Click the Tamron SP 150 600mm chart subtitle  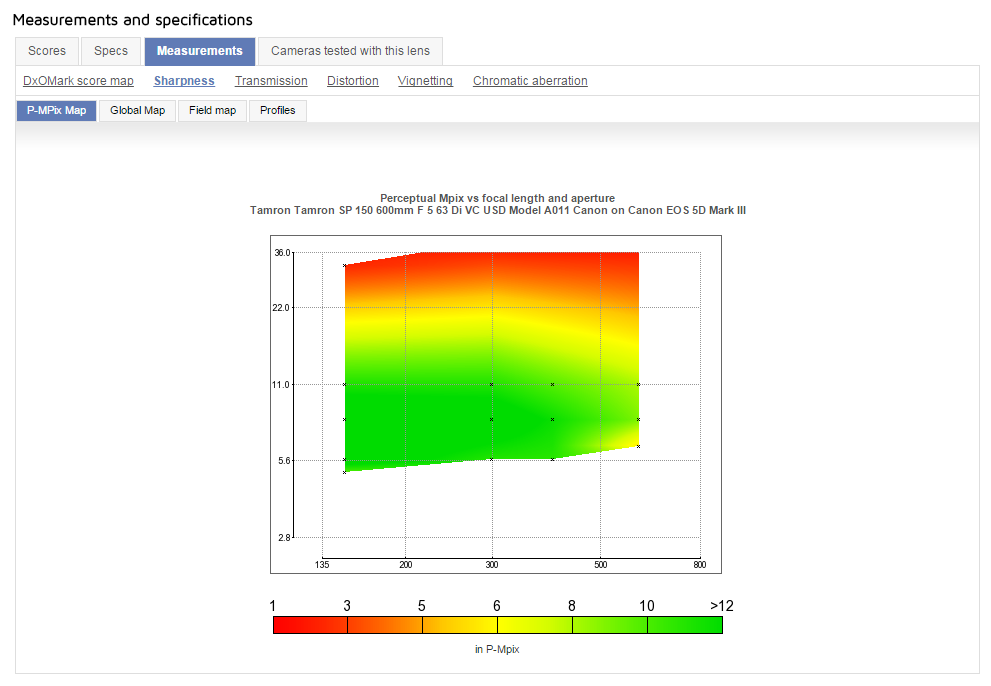[498, 210]
